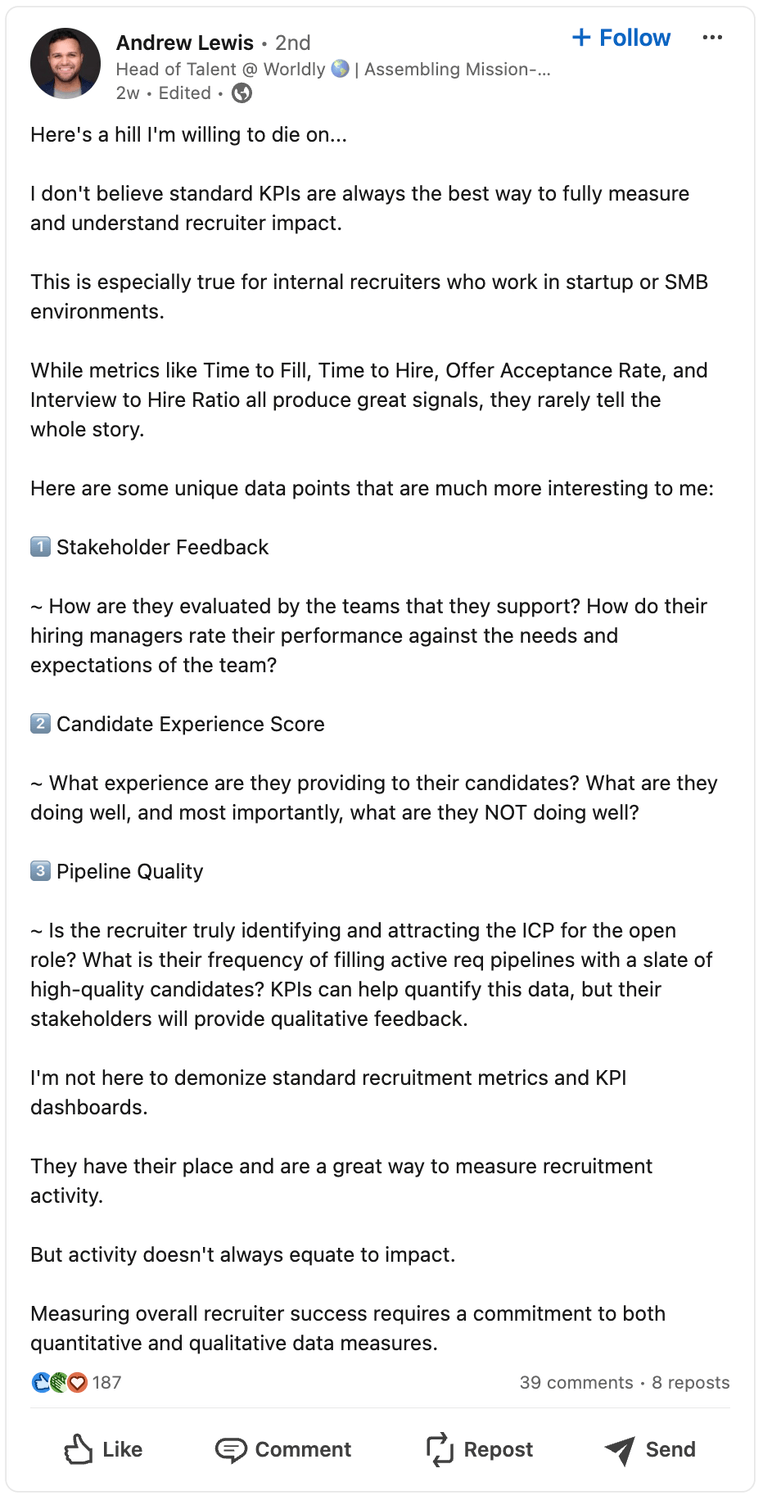Open the three-dot post options menu
Viewport: 763px width, 1500px height.
[712, 38]
